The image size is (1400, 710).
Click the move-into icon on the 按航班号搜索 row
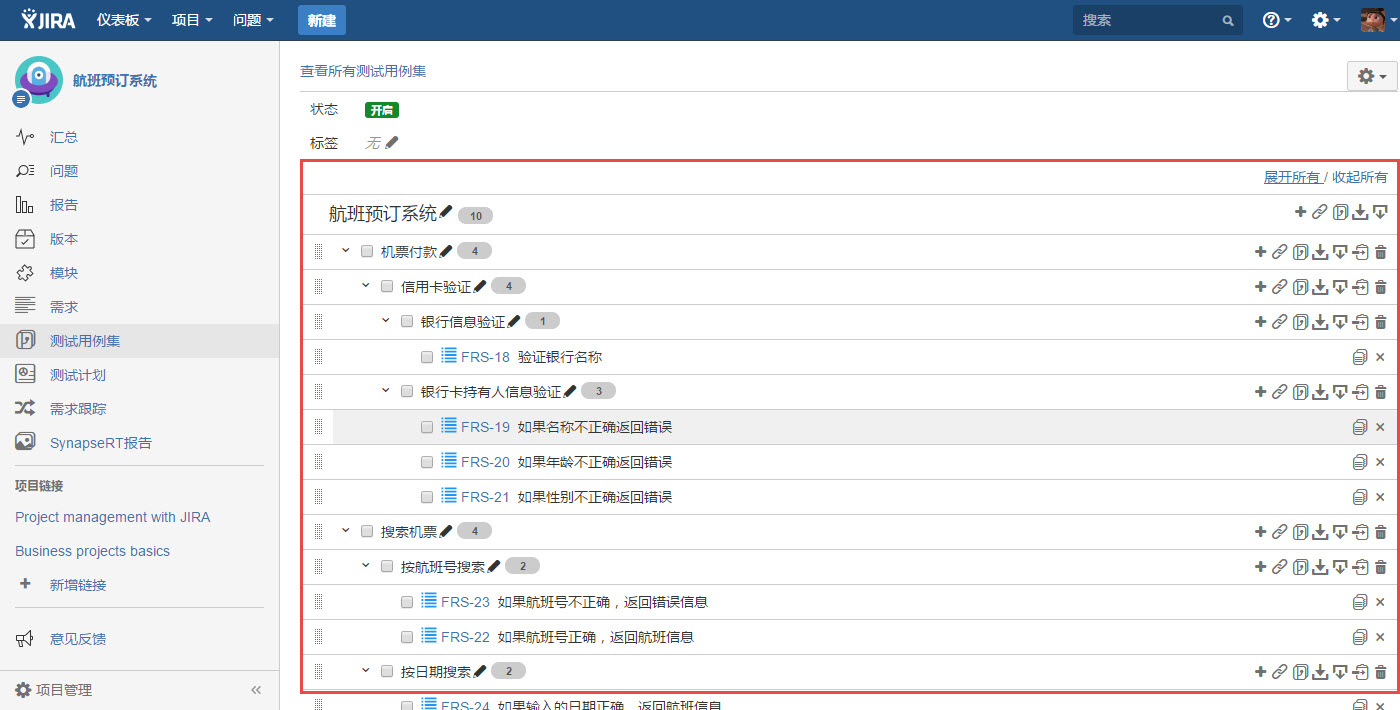pyautogui.click(x=1361, y=567)
